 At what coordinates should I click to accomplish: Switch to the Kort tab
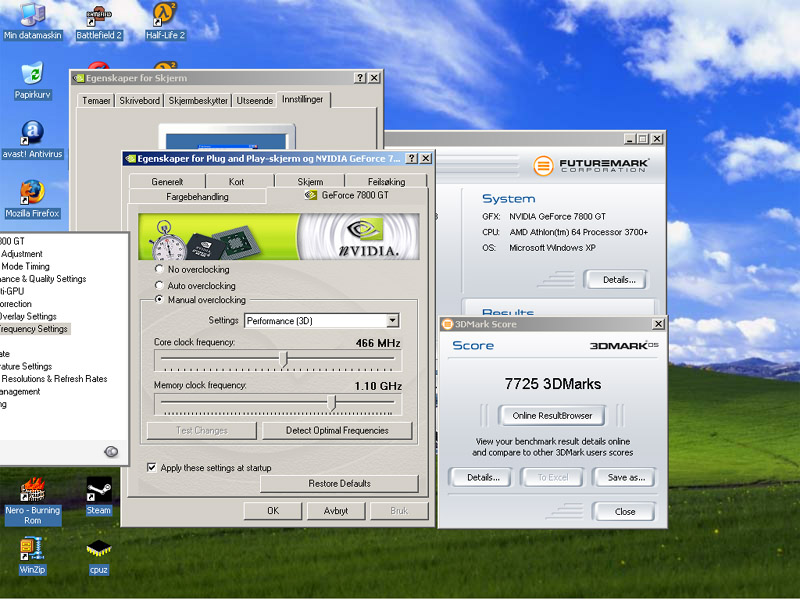pyautogui.click(x=236, y=182)
